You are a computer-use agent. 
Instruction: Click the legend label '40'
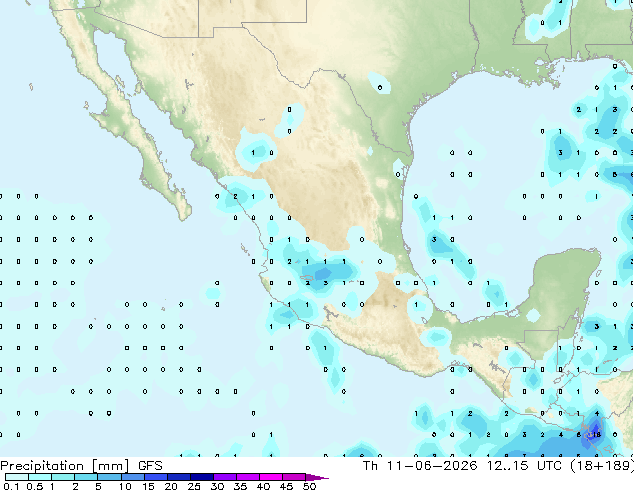[263, 486]
